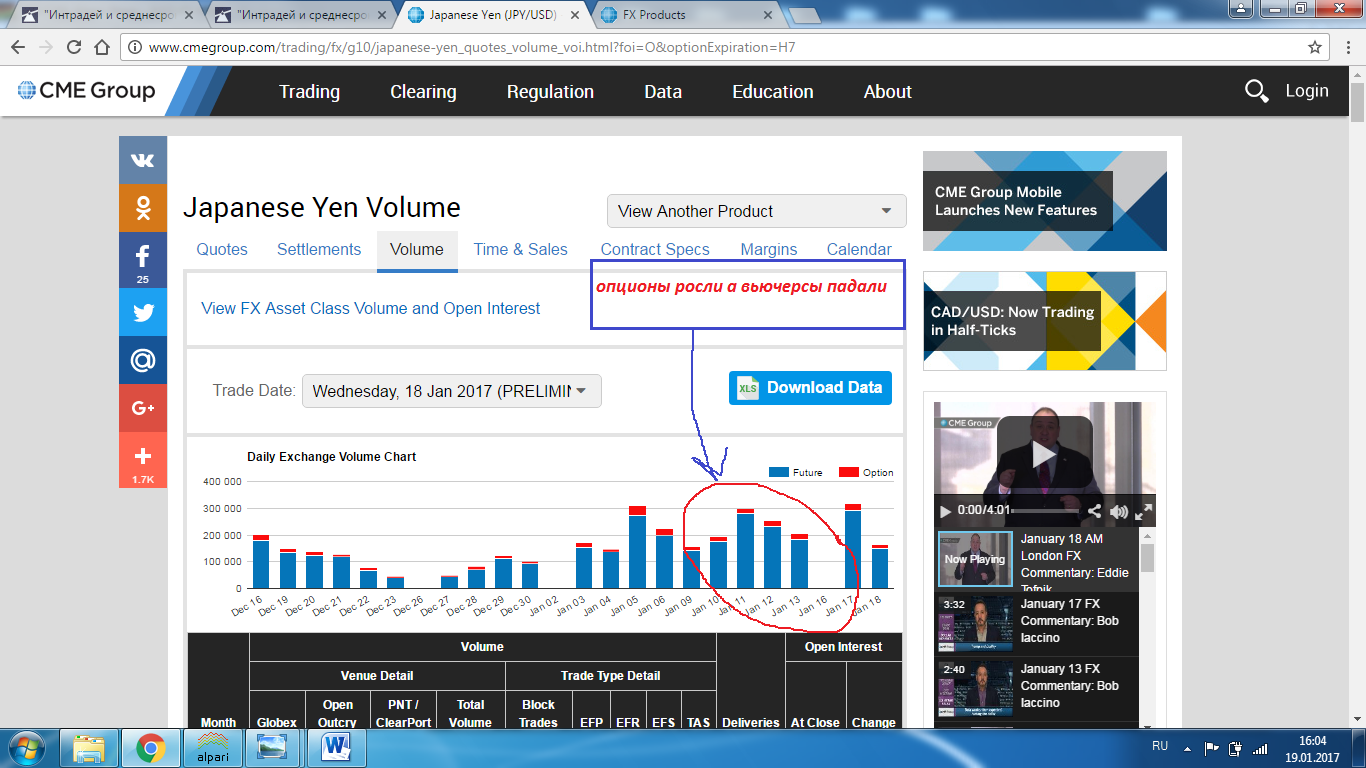This screenshot has width=1366, height=768.
Task: Open Windows Start menu
Action: tap(27, 746)
